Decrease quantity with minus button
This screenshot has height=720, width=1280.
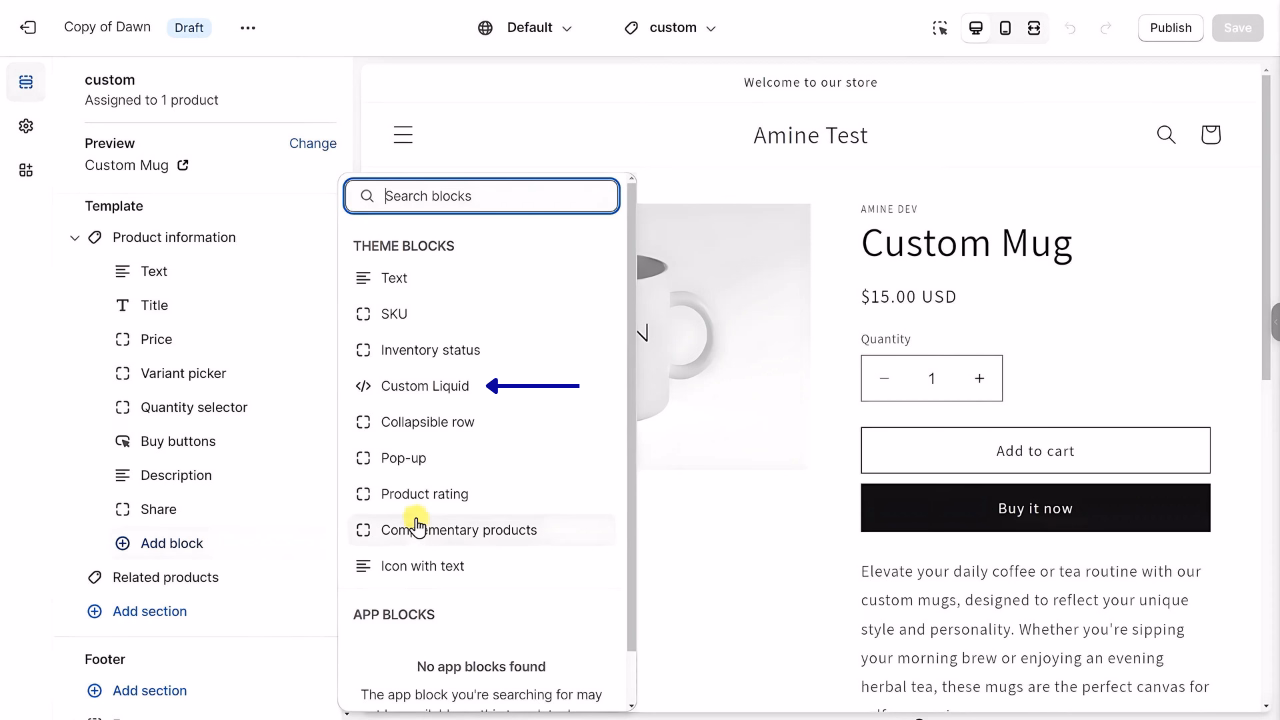coord(884,378)
